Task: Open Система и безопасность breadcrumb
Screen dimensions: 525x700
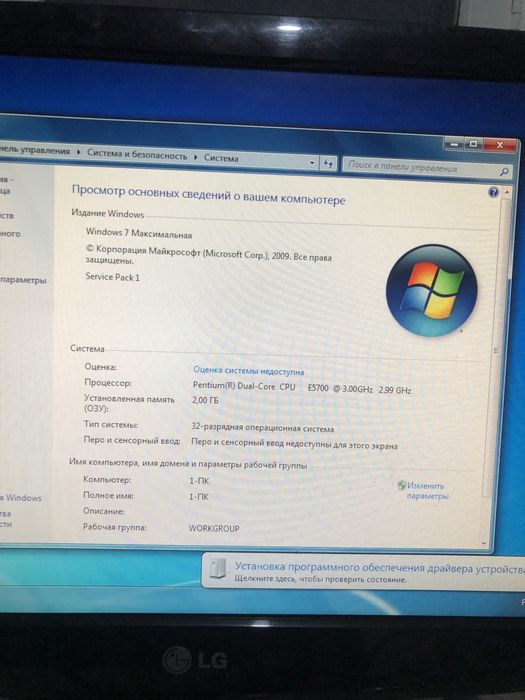Action: [x=137, y=154]
